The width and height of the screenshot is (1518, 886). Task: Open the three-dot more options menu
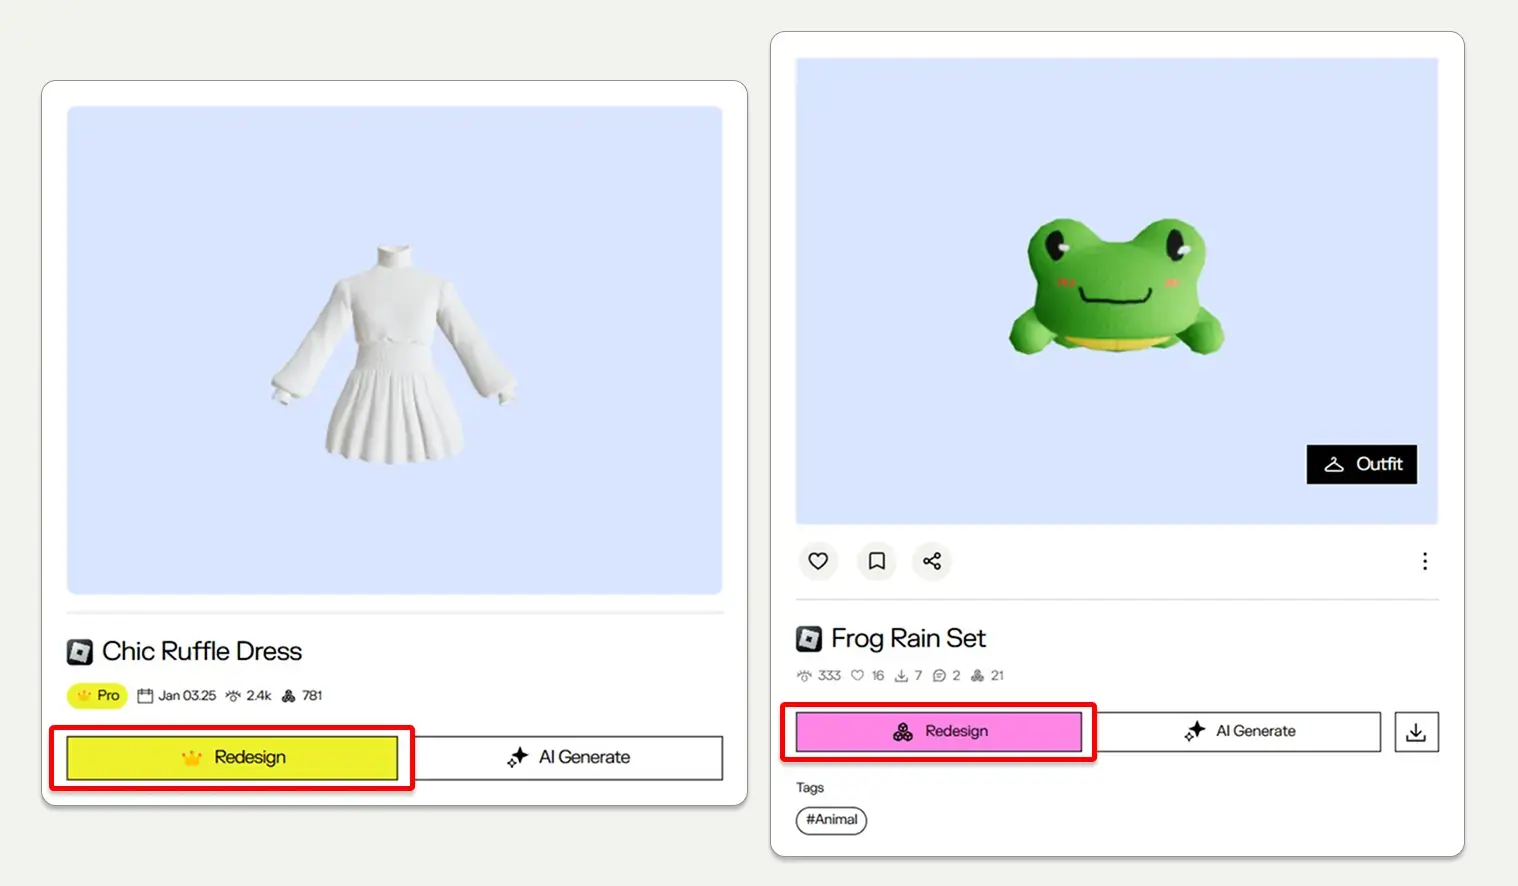[x=1425, y=561]
